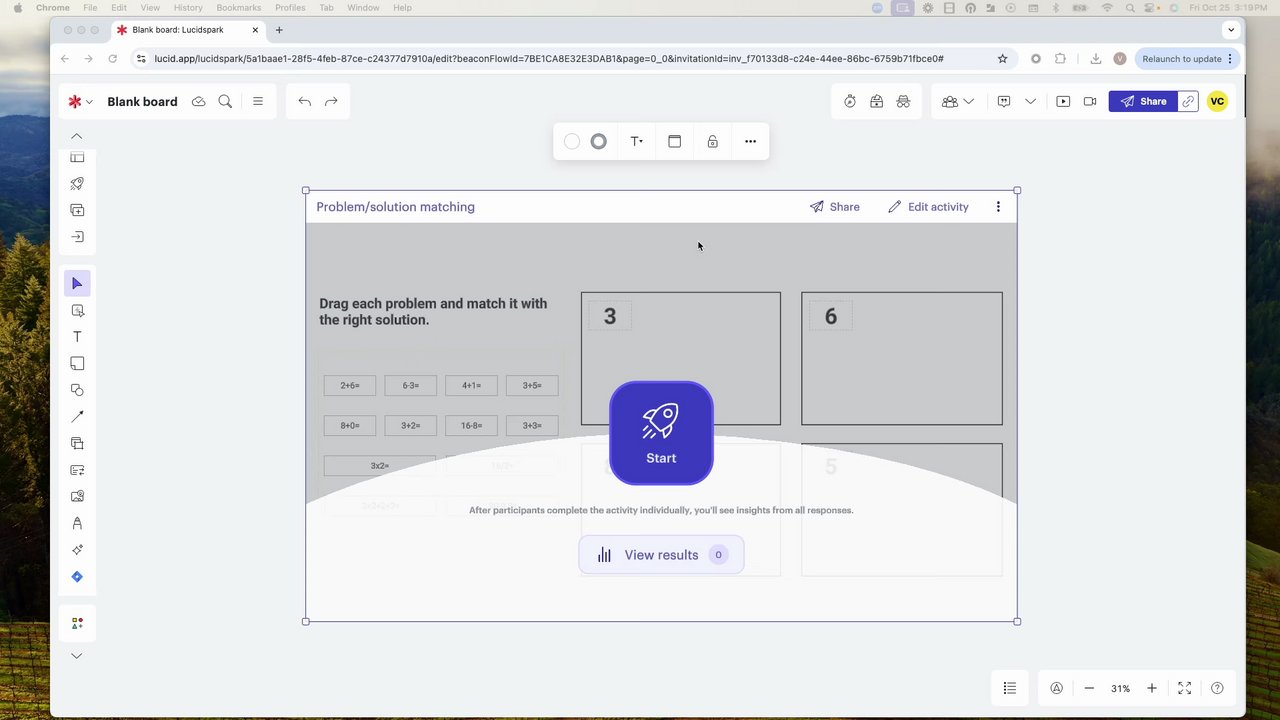The image size is (1280, 720).
Task: Select the lasso selection tool in sidebar
Action: pyautogui.click(x=77, y=311)
